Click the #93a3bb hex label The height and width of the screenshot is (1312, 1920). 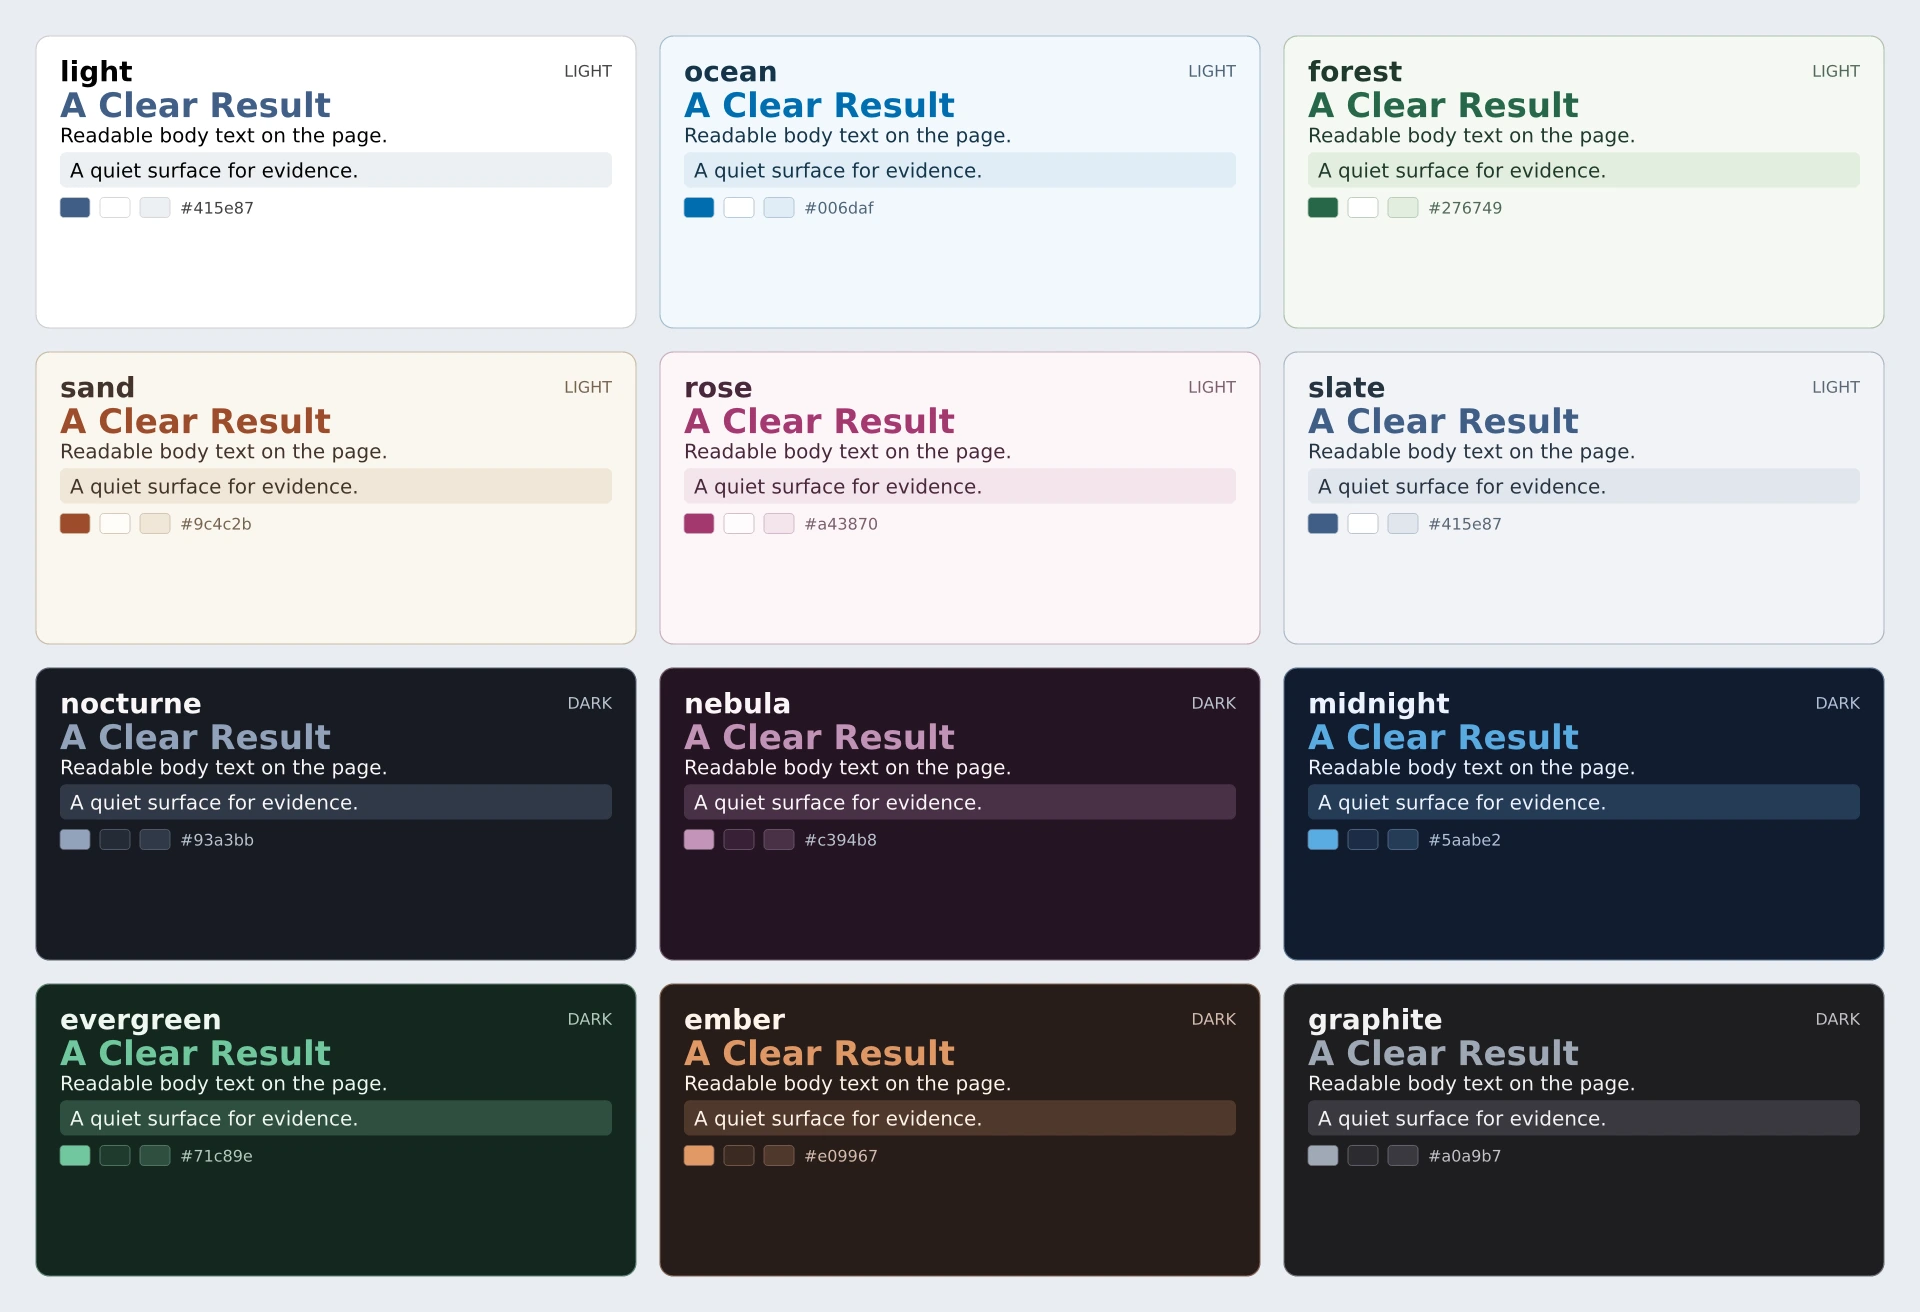pyautogui.click(x=217, y=840)
